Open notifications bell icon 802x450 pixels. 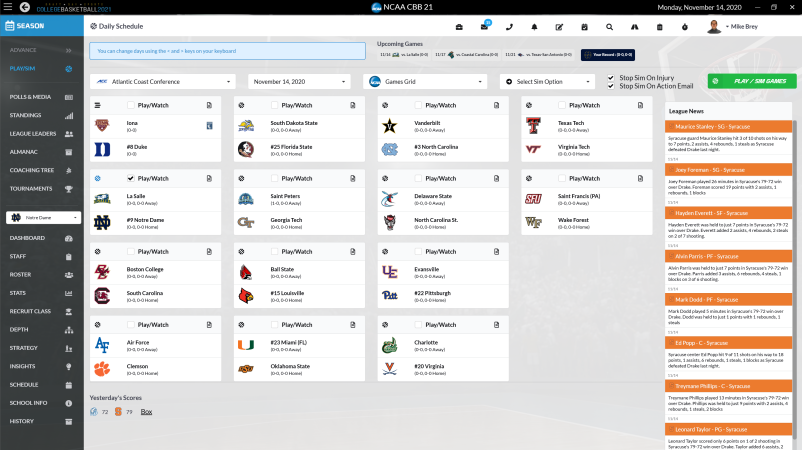[x=535, y=26]
